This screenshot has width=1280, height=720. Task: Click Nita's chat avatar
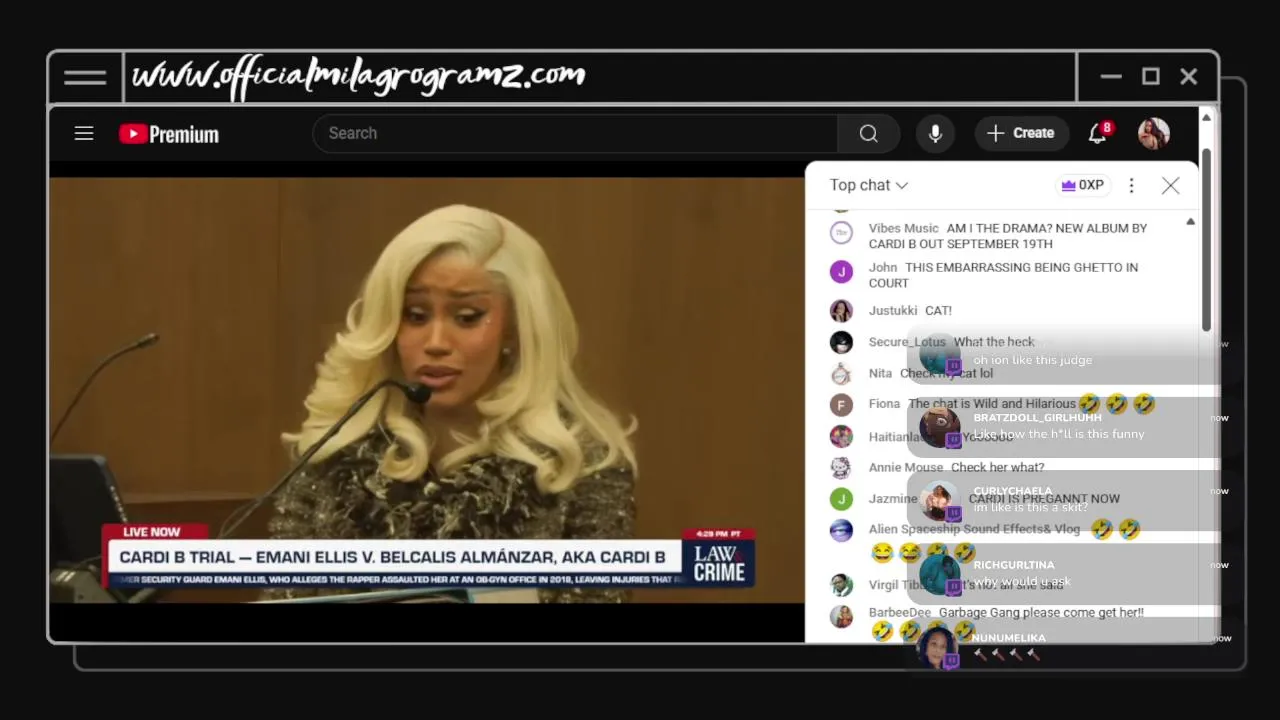point(841,373)
